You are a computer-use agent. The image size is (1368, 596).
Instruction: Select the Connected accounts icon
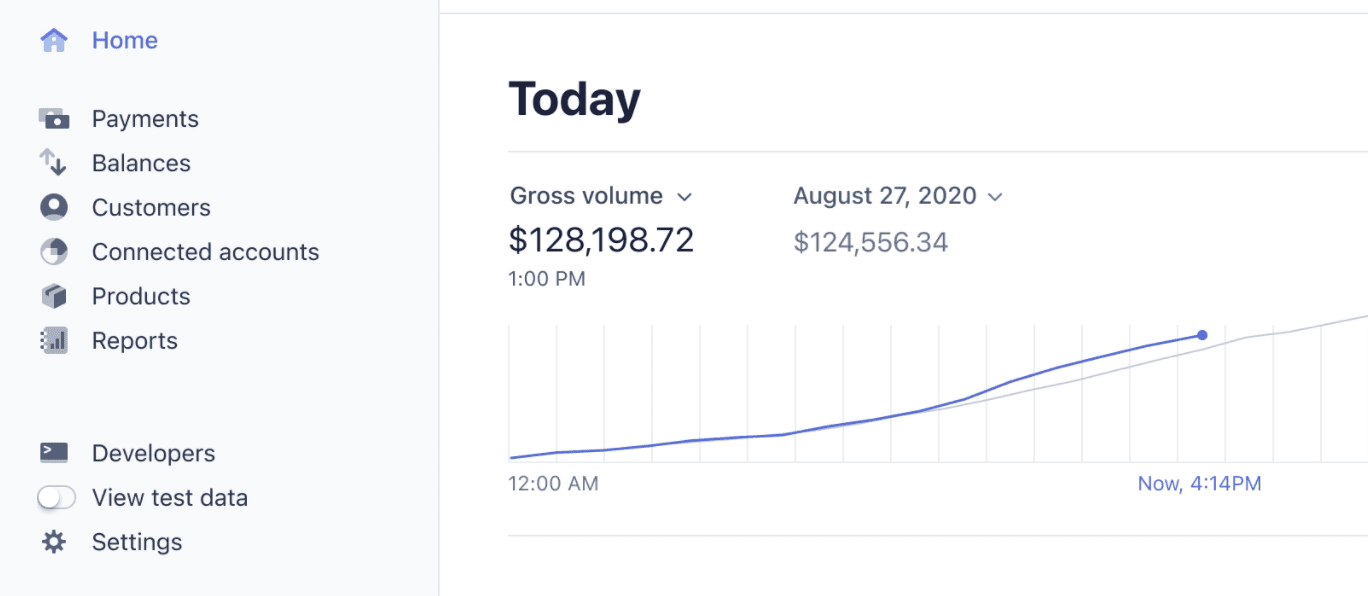[x=55, y=251]
